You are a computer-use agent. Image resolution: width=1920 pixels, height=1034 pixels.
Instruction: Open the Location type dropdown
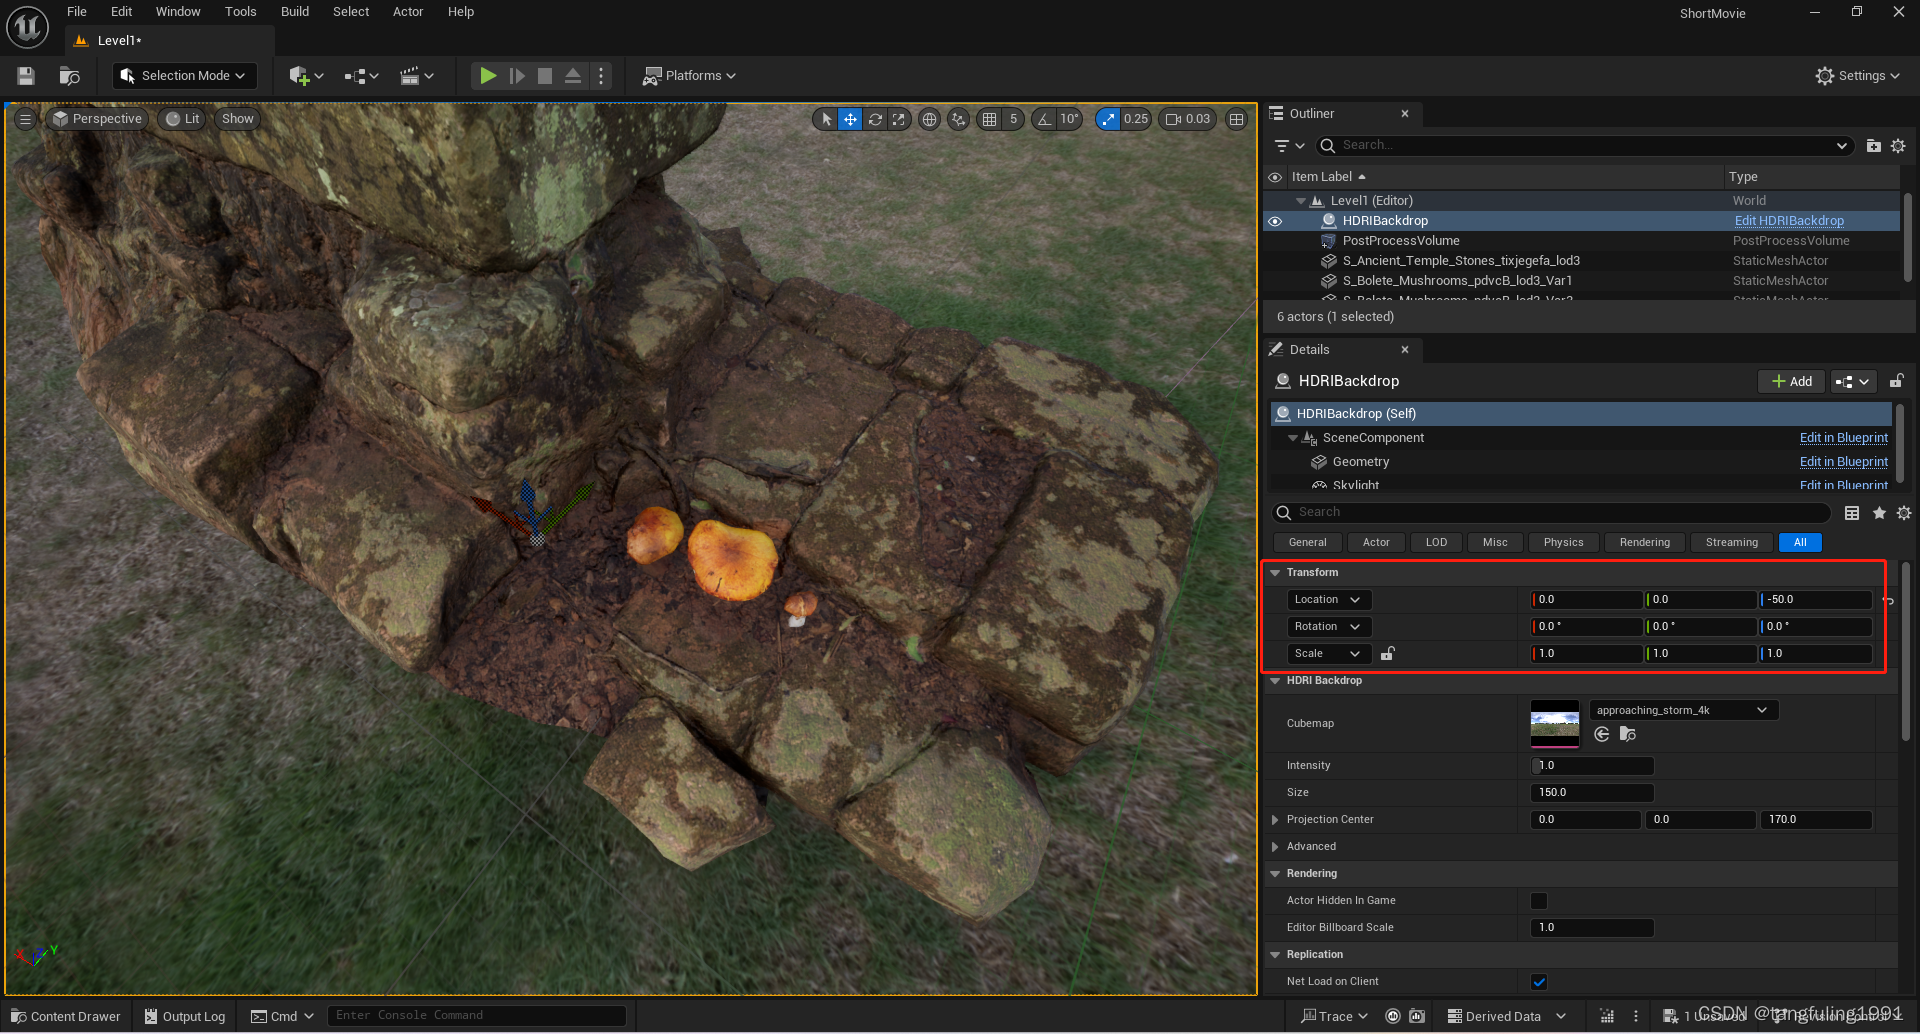point(1328,600)
